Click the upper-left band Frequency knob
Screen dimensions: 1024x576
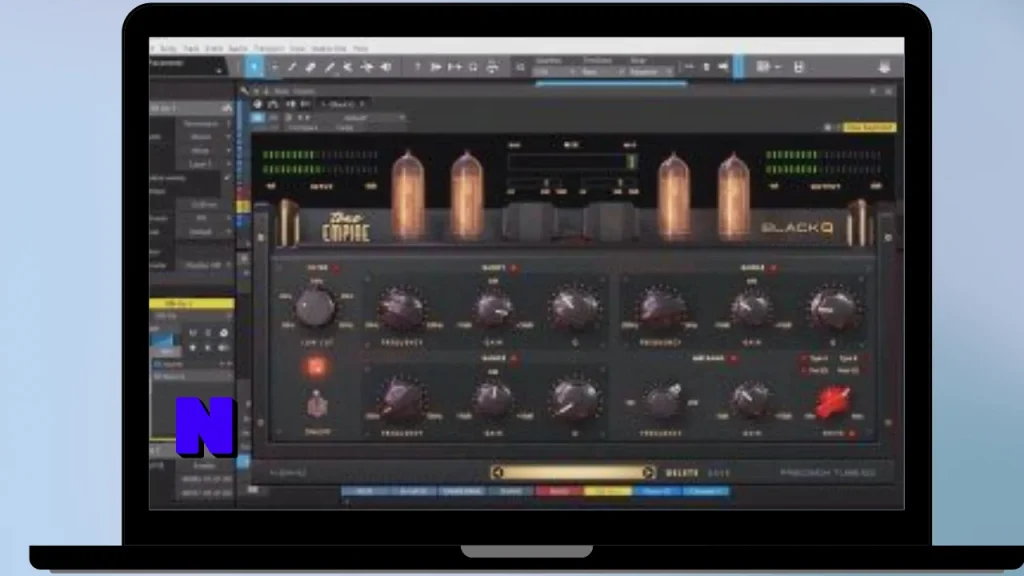402,310
